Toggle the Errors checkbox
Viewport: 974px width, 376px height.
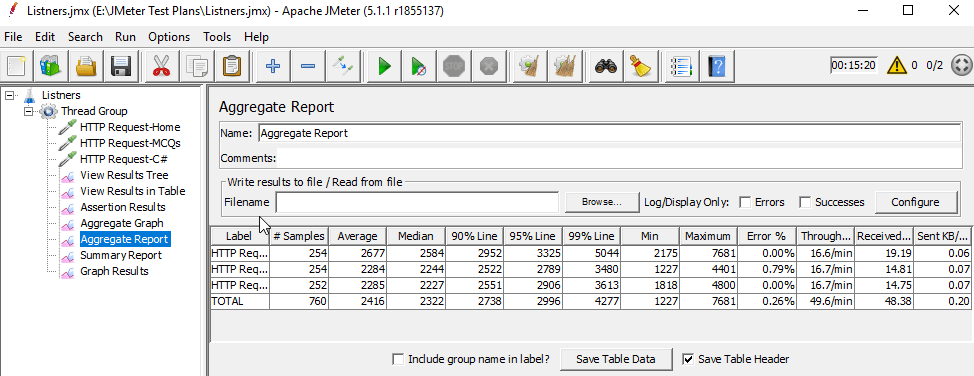[745, 202]
